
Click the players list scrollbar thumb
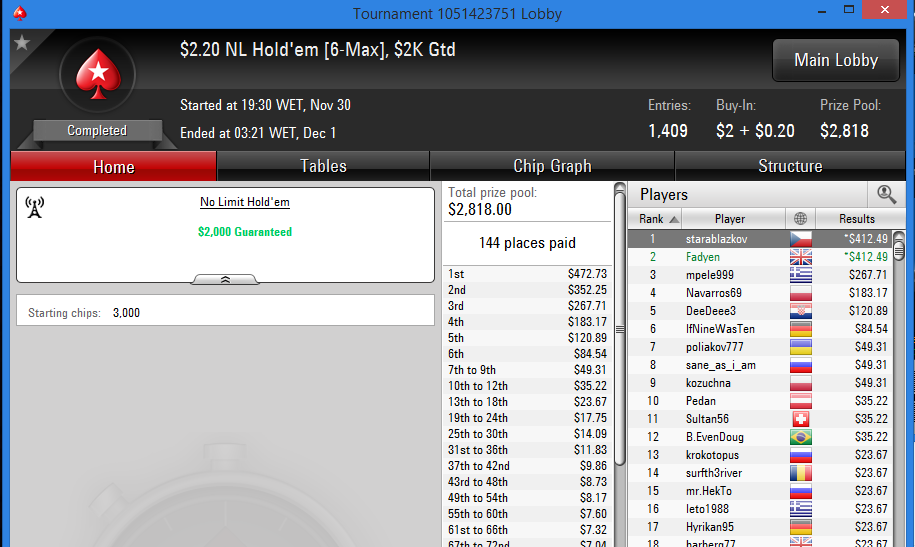tap(899, 246)
